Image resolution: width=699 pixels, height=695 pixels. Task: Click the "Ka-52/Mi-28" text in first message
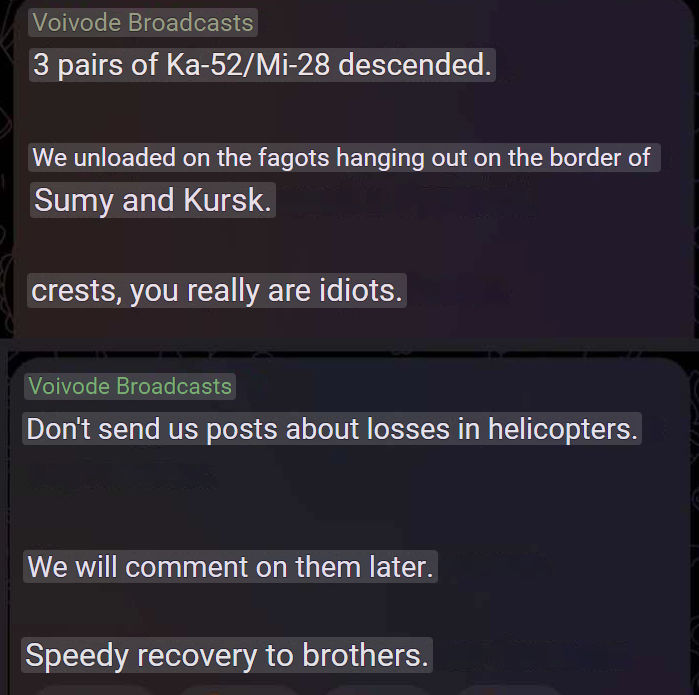248,65
